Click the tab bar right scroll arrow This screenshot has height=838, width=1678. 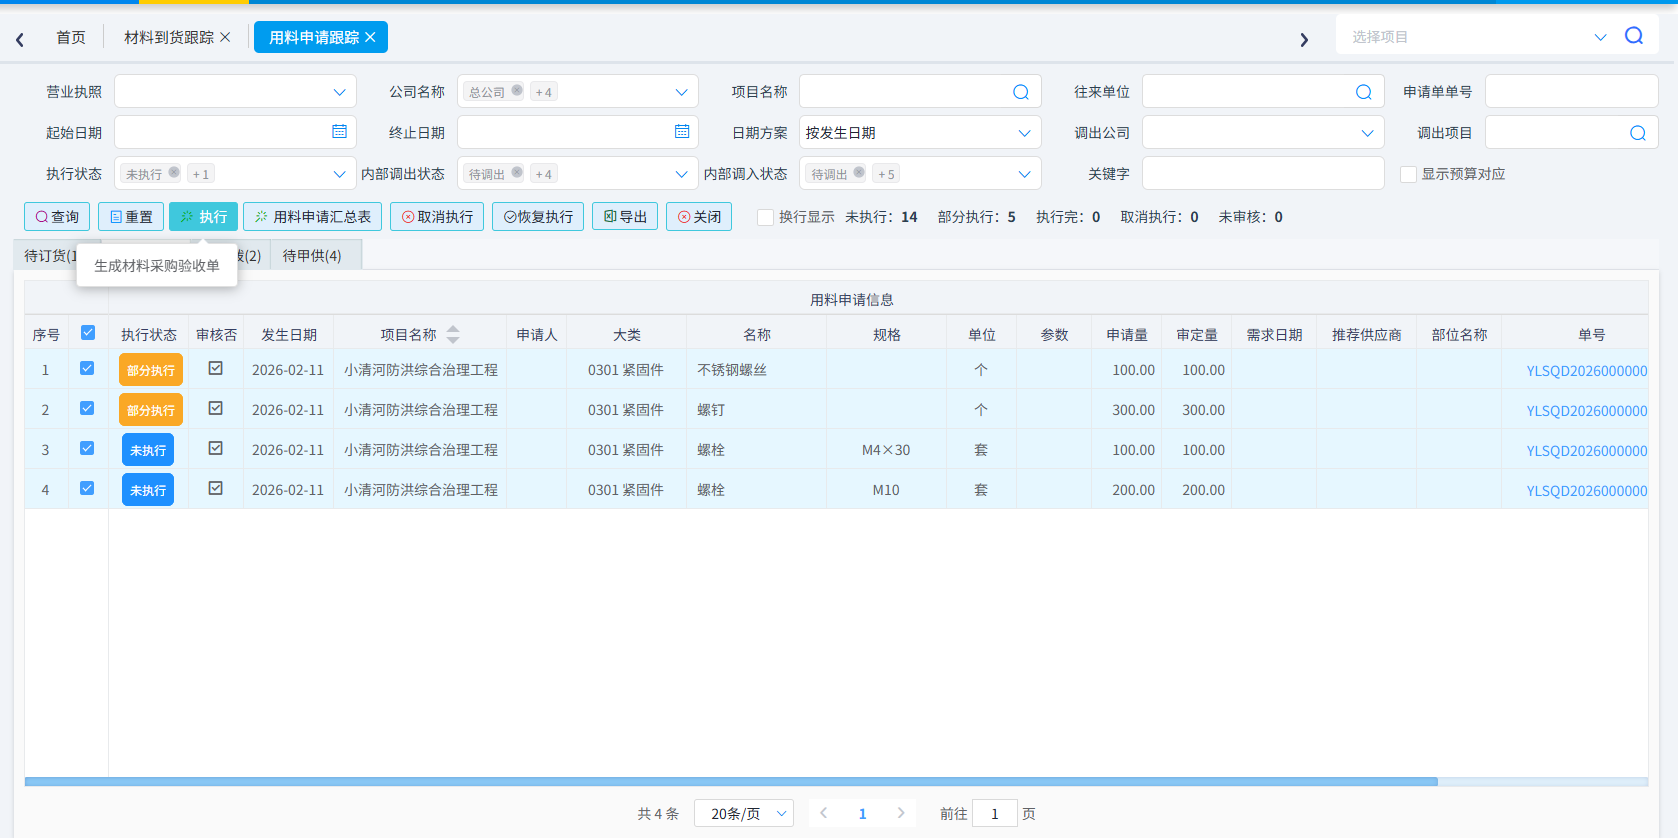click(x=1304, y=40)
